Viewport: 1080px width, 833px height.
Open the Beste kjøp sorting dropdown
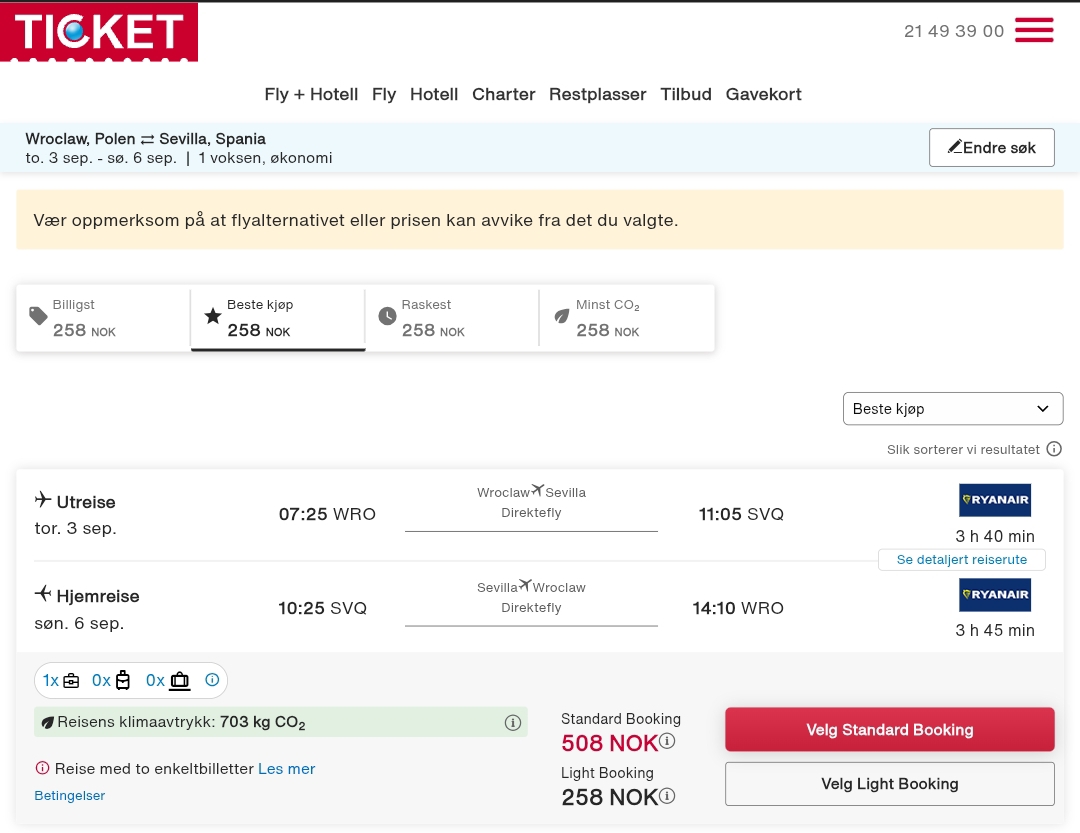tap(953, 409)
